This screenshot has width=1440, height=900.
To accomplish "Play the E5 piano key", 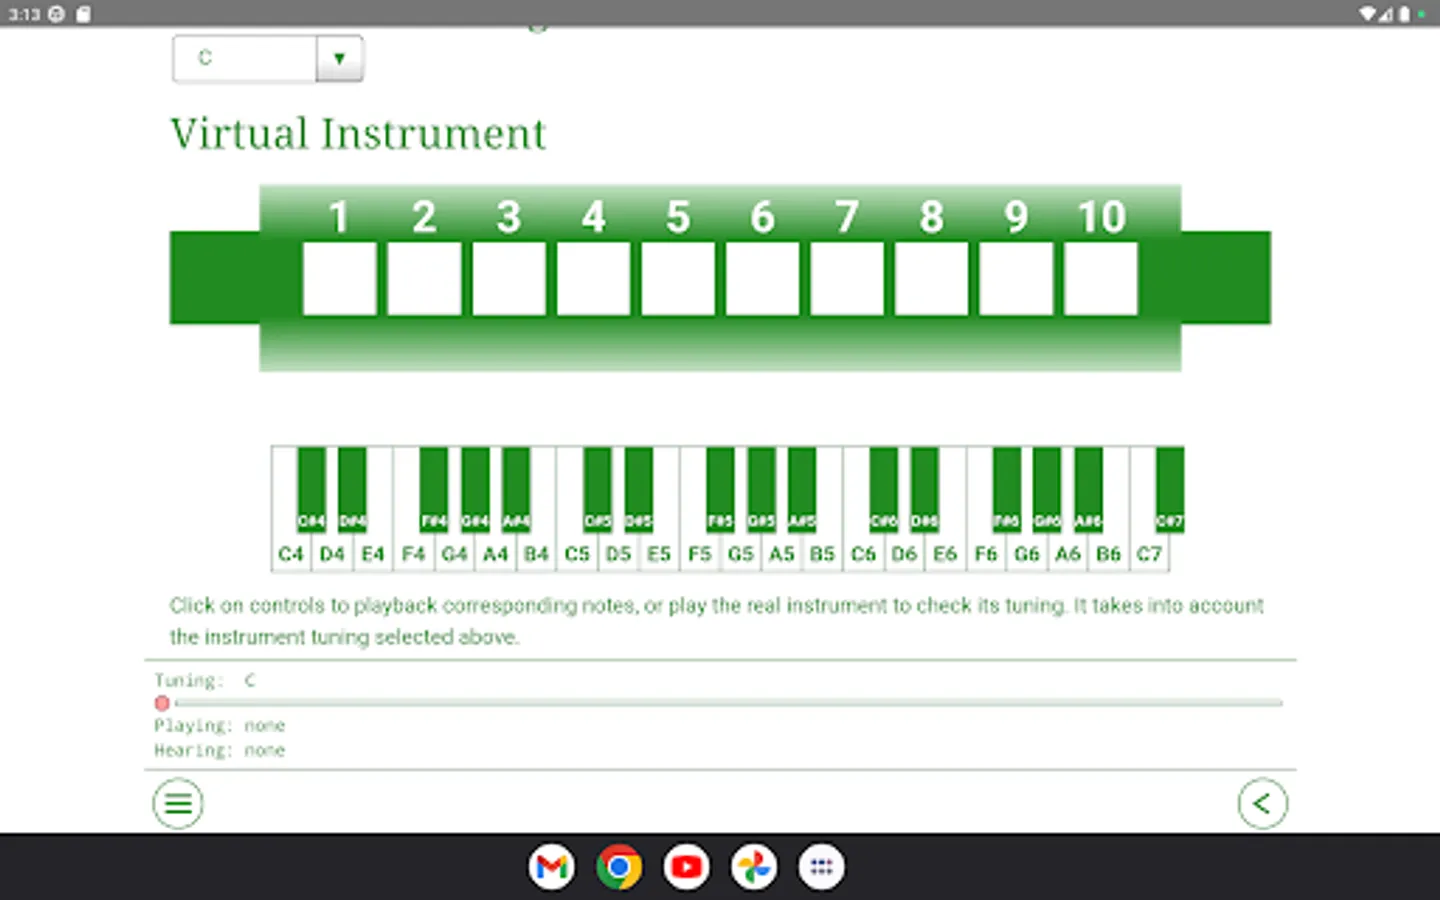I will [659, 553].
